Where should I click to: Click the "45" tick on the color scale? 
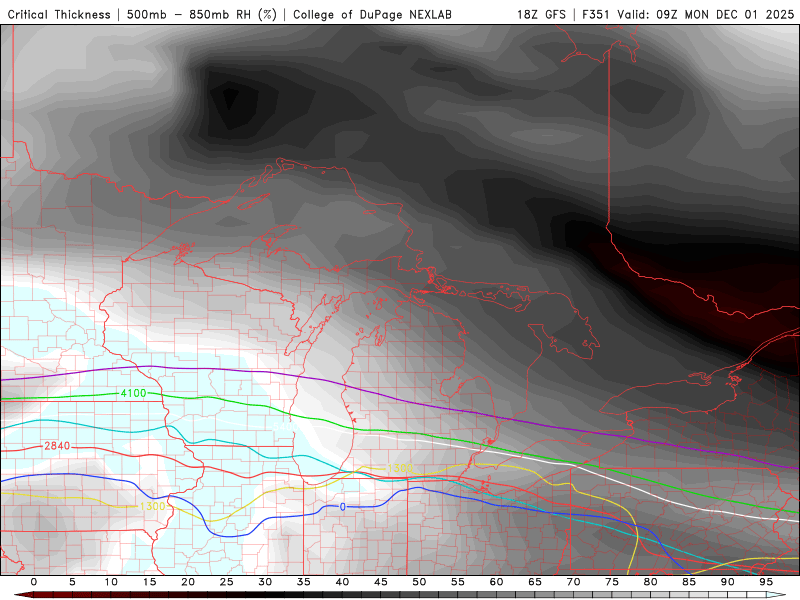(x=381, y=582)
